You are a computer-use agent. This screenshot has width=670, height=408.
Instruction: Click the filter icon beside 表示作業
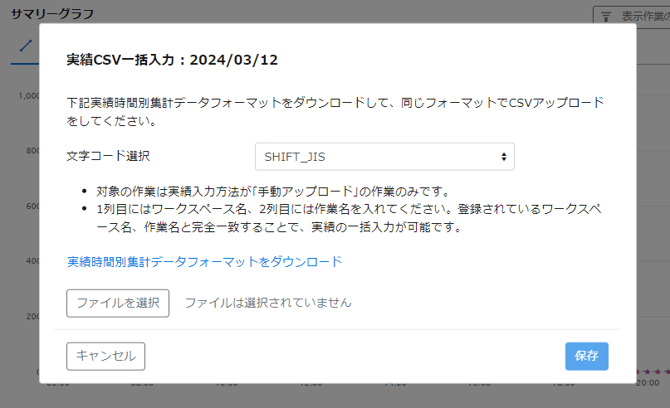(604, 17)
